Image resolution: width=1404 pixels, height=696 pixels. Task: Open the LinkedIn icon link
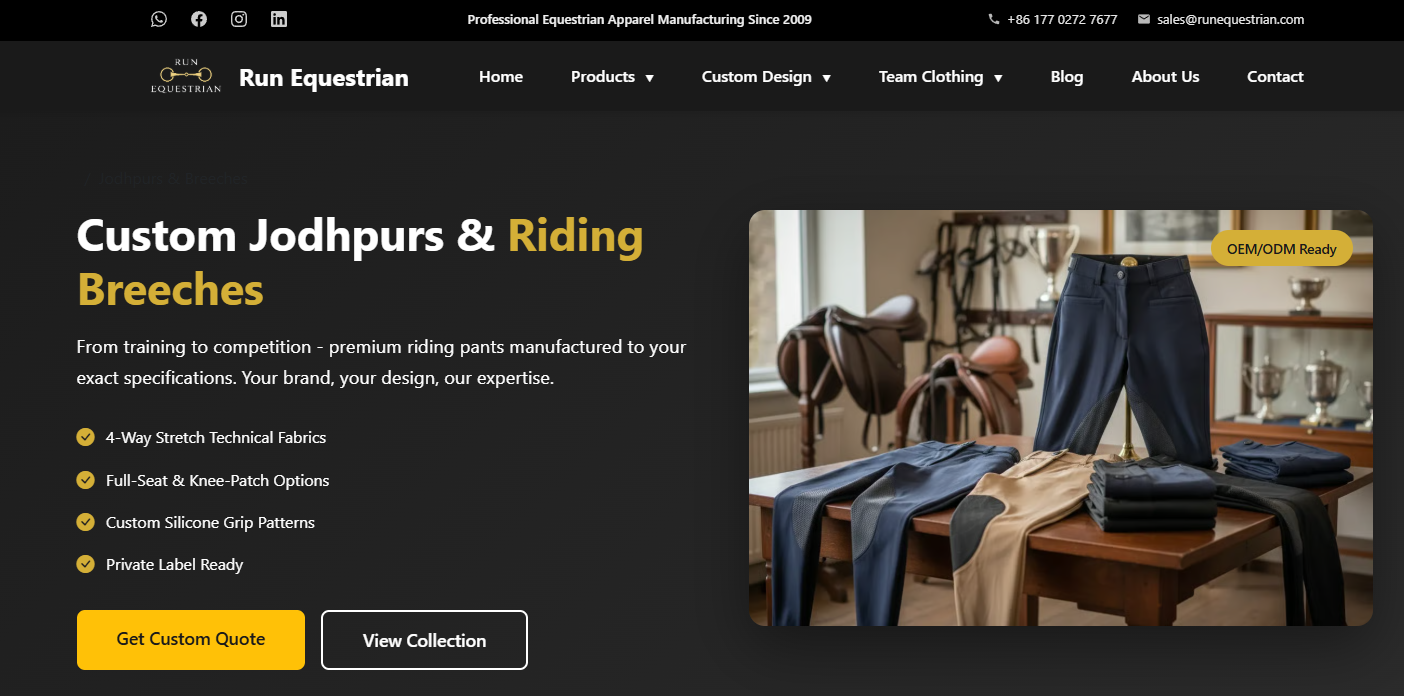pyautogui.click(x=279, y=19)
